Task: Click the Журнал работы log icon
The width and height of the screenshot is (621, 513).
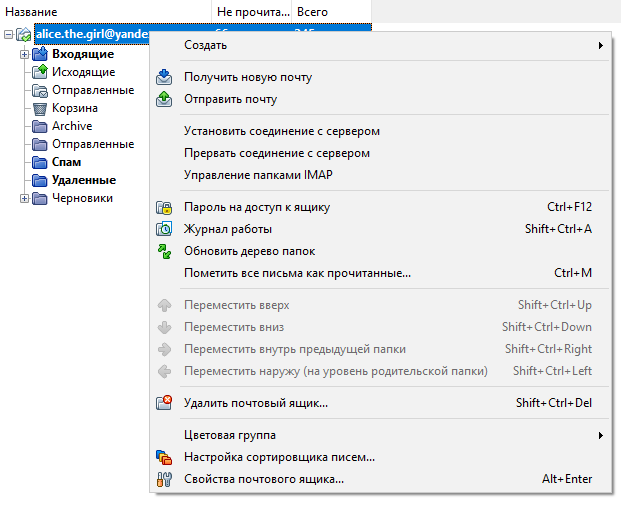Action: pyautogui.click(x=165, y=229)
